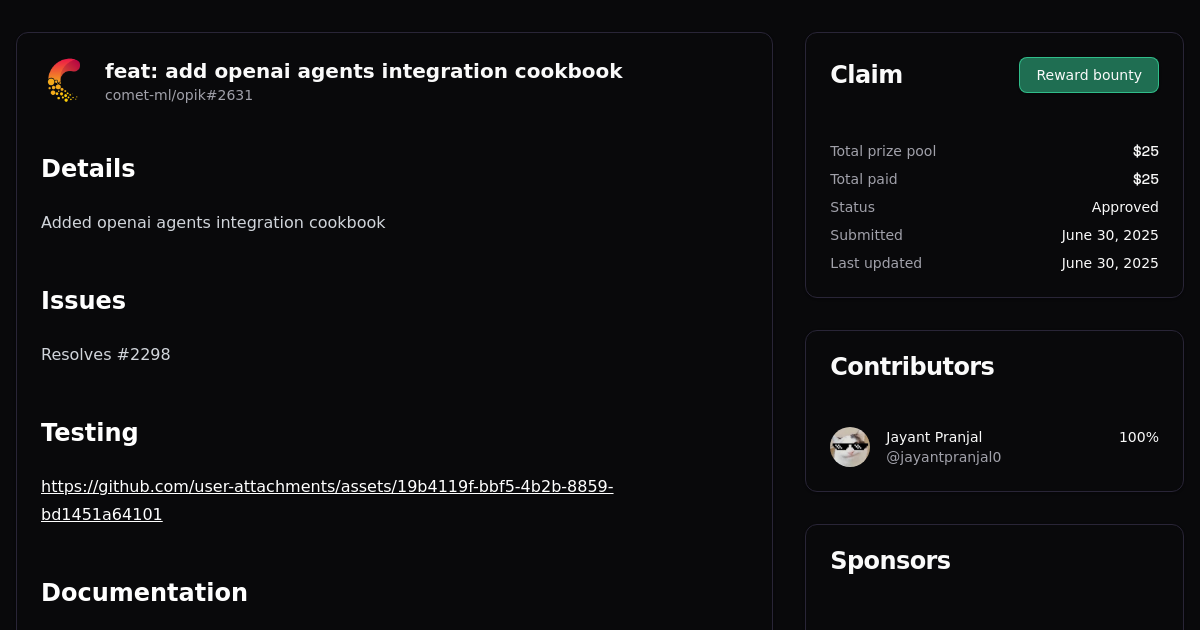Viewport: 1200px width, 630px height.
Task: Click the Documentation section heading
Action: [144, 592]
